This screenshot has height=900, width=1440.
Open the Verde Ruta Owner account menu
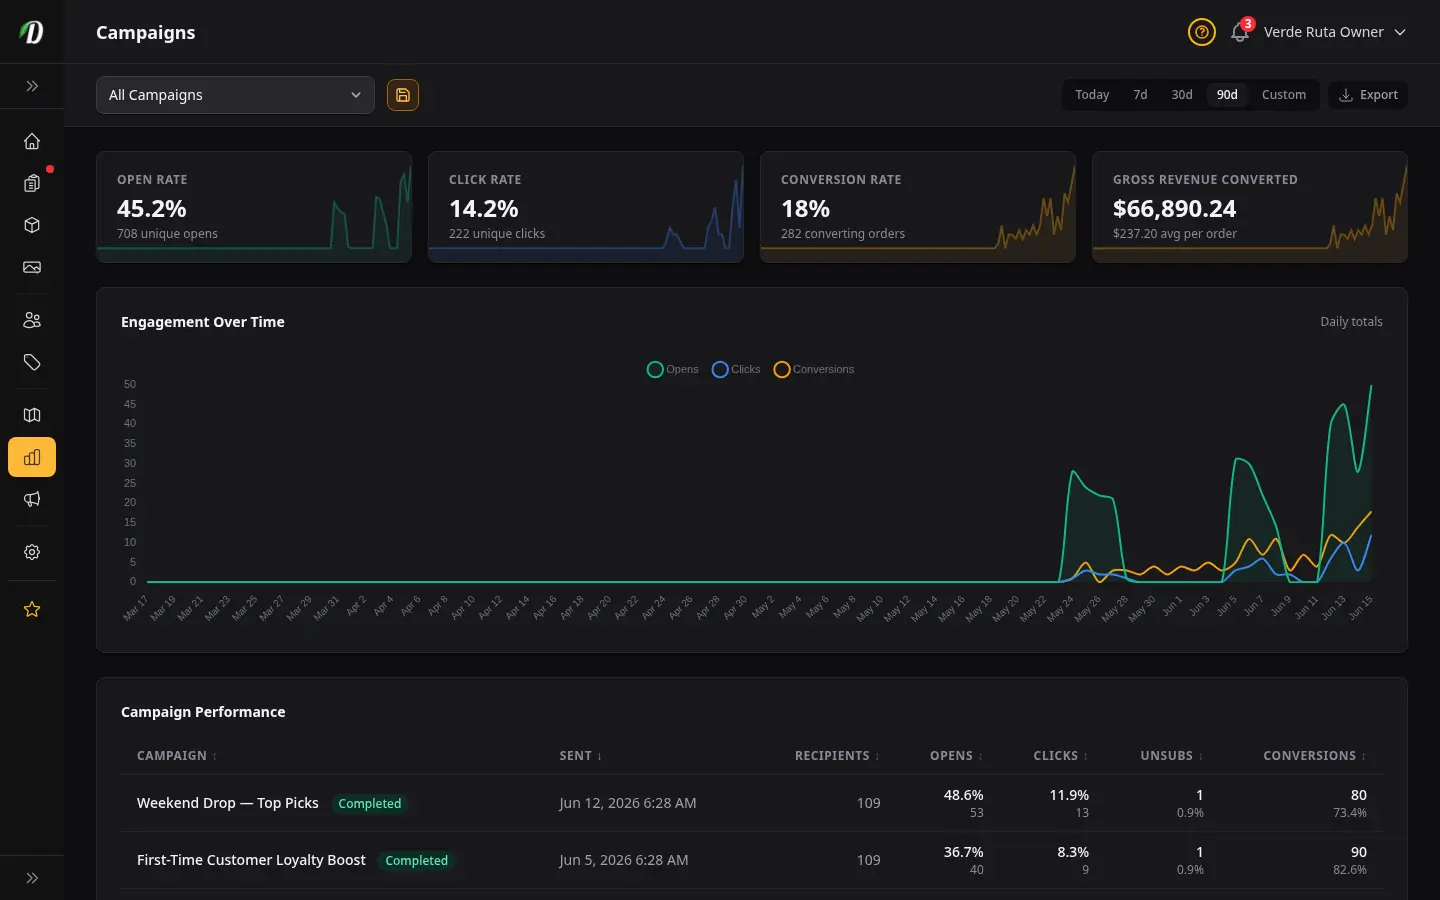(x=1335, y=32)
